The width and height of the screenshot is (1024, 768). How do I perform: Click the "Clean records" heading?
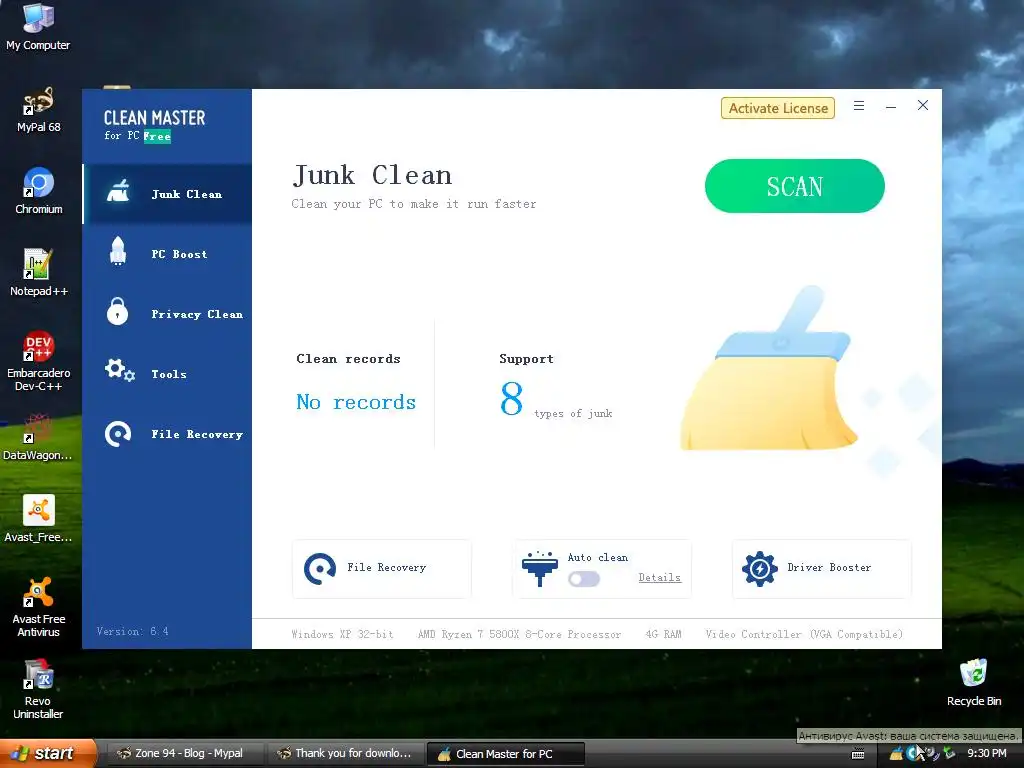[x=348, y=359]
